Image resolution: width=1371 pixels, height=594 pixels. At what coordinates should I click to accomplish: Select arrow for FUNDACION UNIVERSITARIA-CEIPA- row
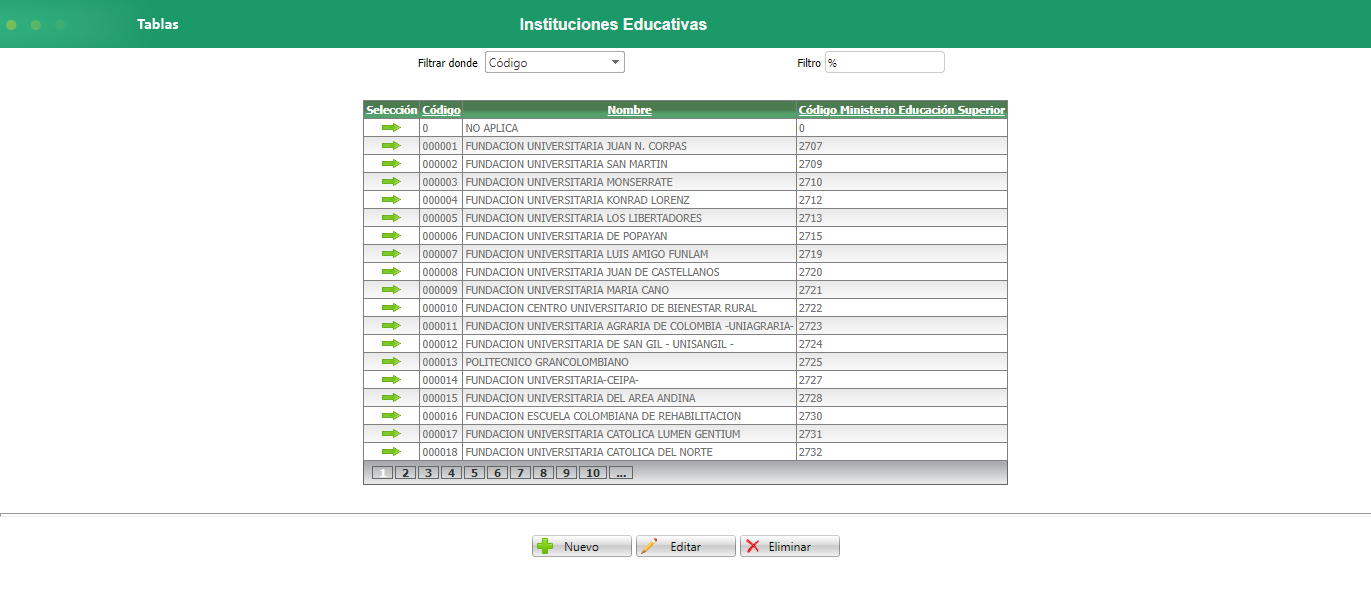click(391, 380)
